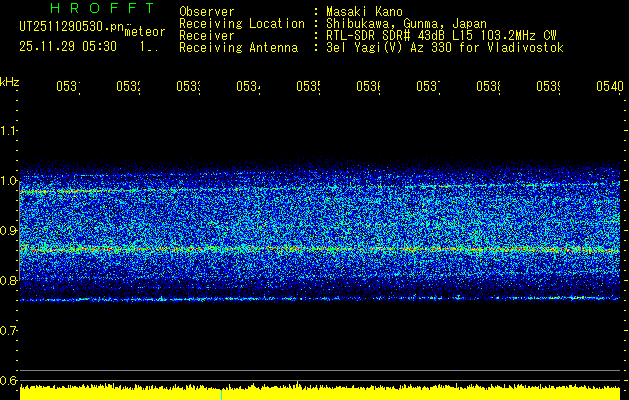Click the 0538 time marker
629x400 pixels.
click(x=489, y=87)
